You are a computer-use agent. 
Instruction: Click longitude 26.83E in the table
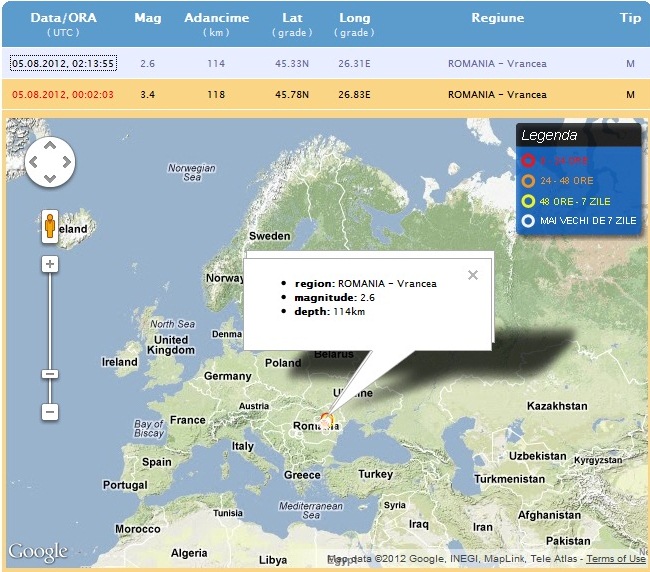pos(354,95)
